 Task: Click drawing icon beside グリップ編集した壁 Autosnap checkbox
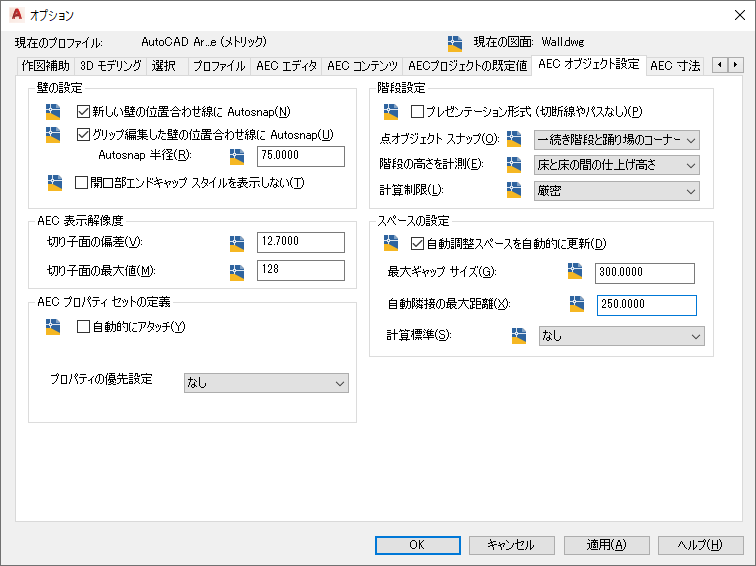(x=53, y=135)
